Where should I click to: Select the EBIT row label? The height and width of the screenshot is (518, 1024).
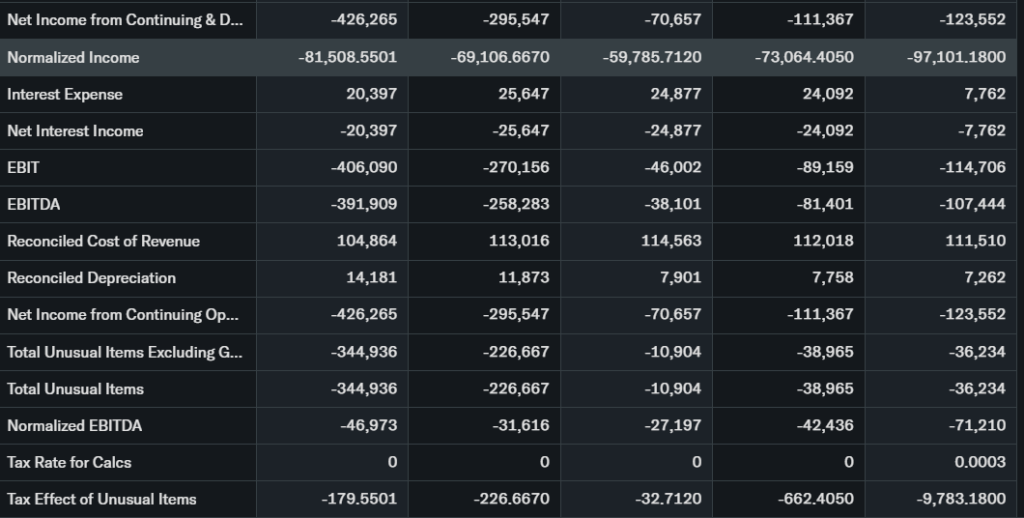[x=23, y=167]
